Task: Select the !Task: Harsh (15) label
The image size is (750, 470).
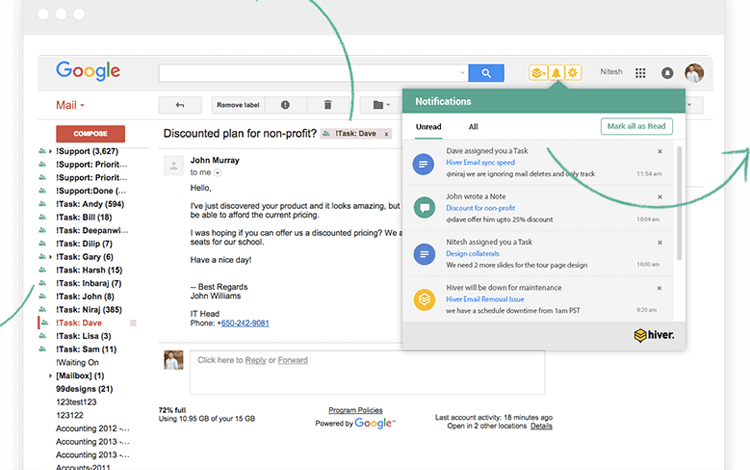Action: pyautogui.click(x=89, y=270)
